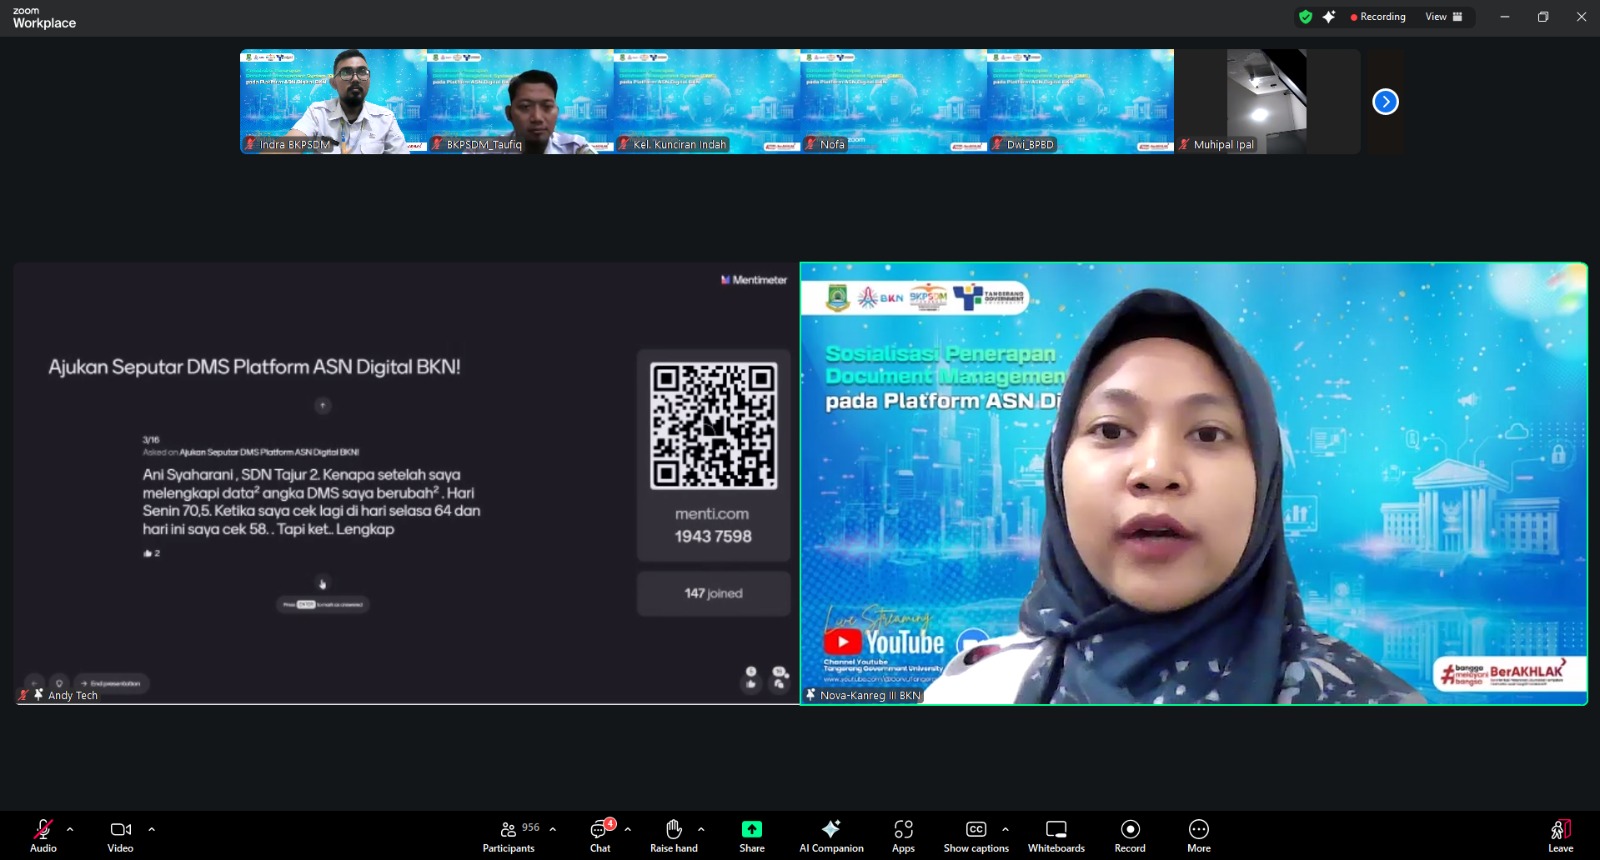Click the green Share screen button
1600x860 pixels.
click(752, 835)
